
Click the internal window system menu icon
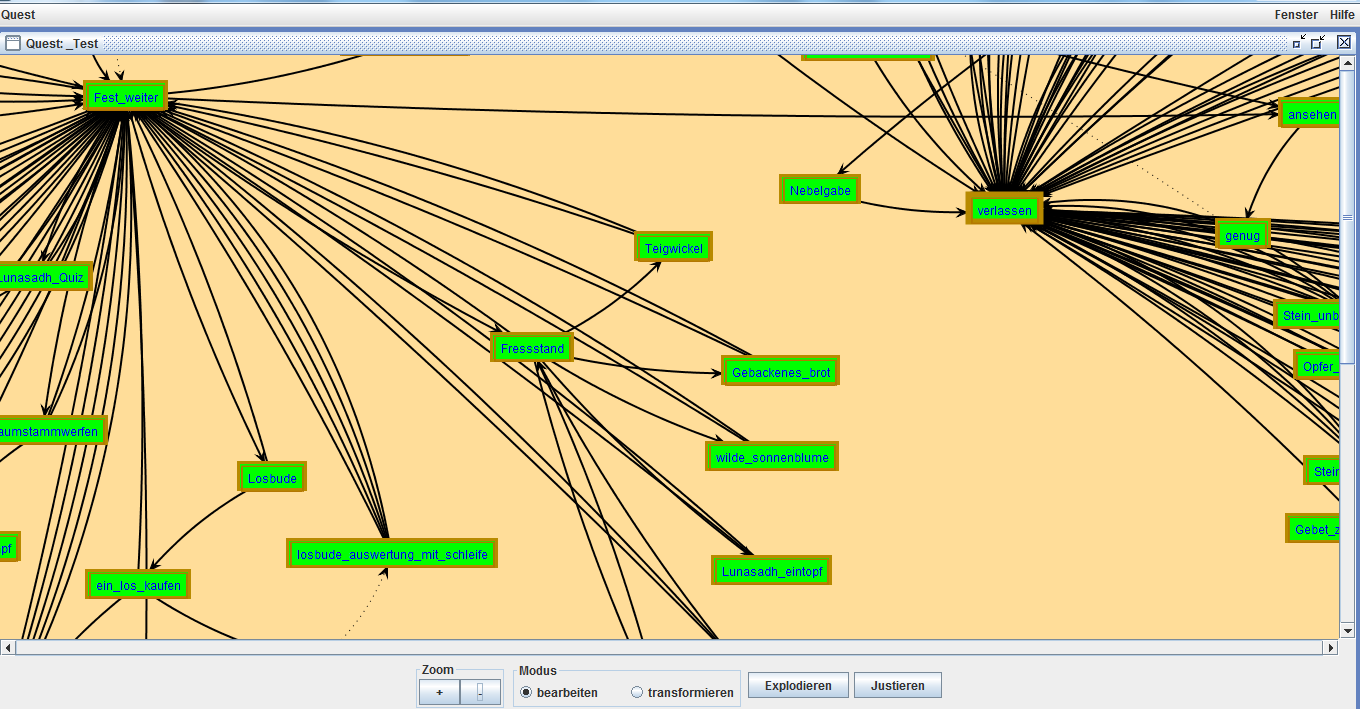click(x=13, y=43)
